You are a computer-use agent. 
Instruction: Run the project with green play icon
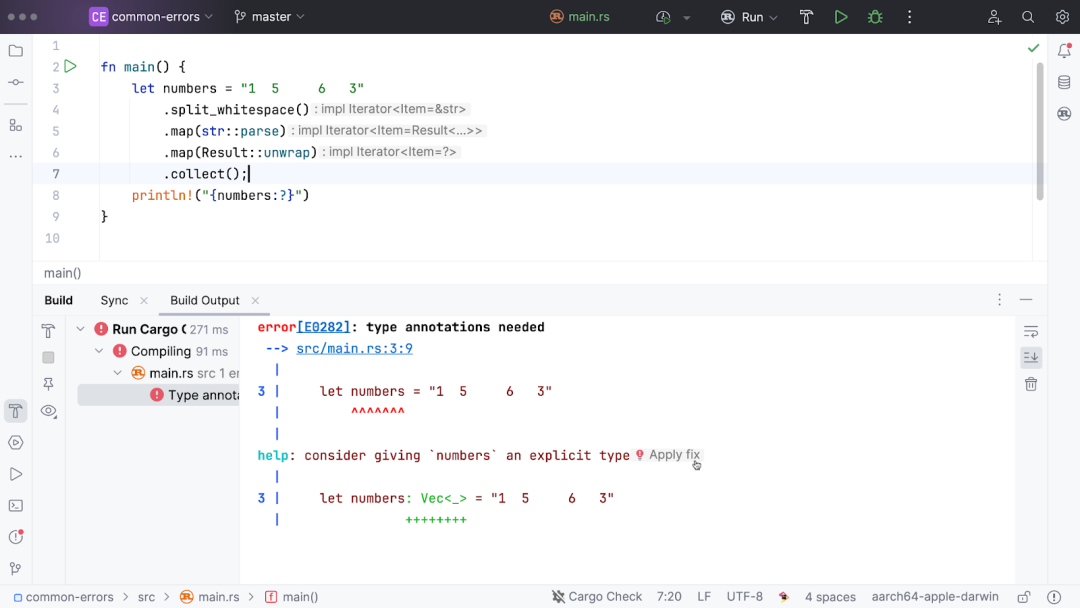pyautogui.click(x=840, y=17)
